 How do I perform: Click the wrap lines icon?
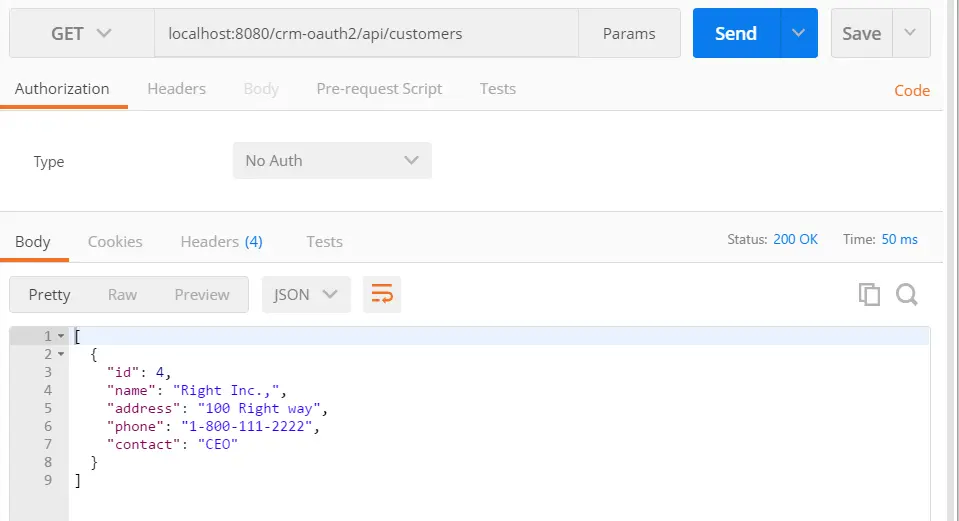pos(382,294)
